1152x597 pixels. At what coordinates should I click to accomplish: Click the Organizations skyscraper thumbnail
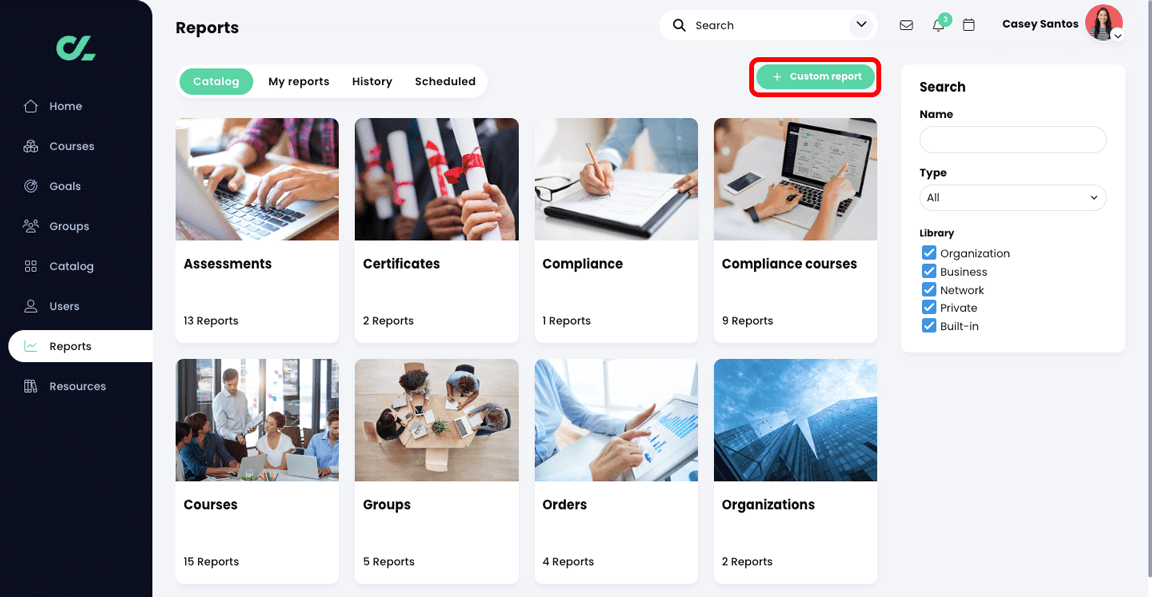(796, 420)
